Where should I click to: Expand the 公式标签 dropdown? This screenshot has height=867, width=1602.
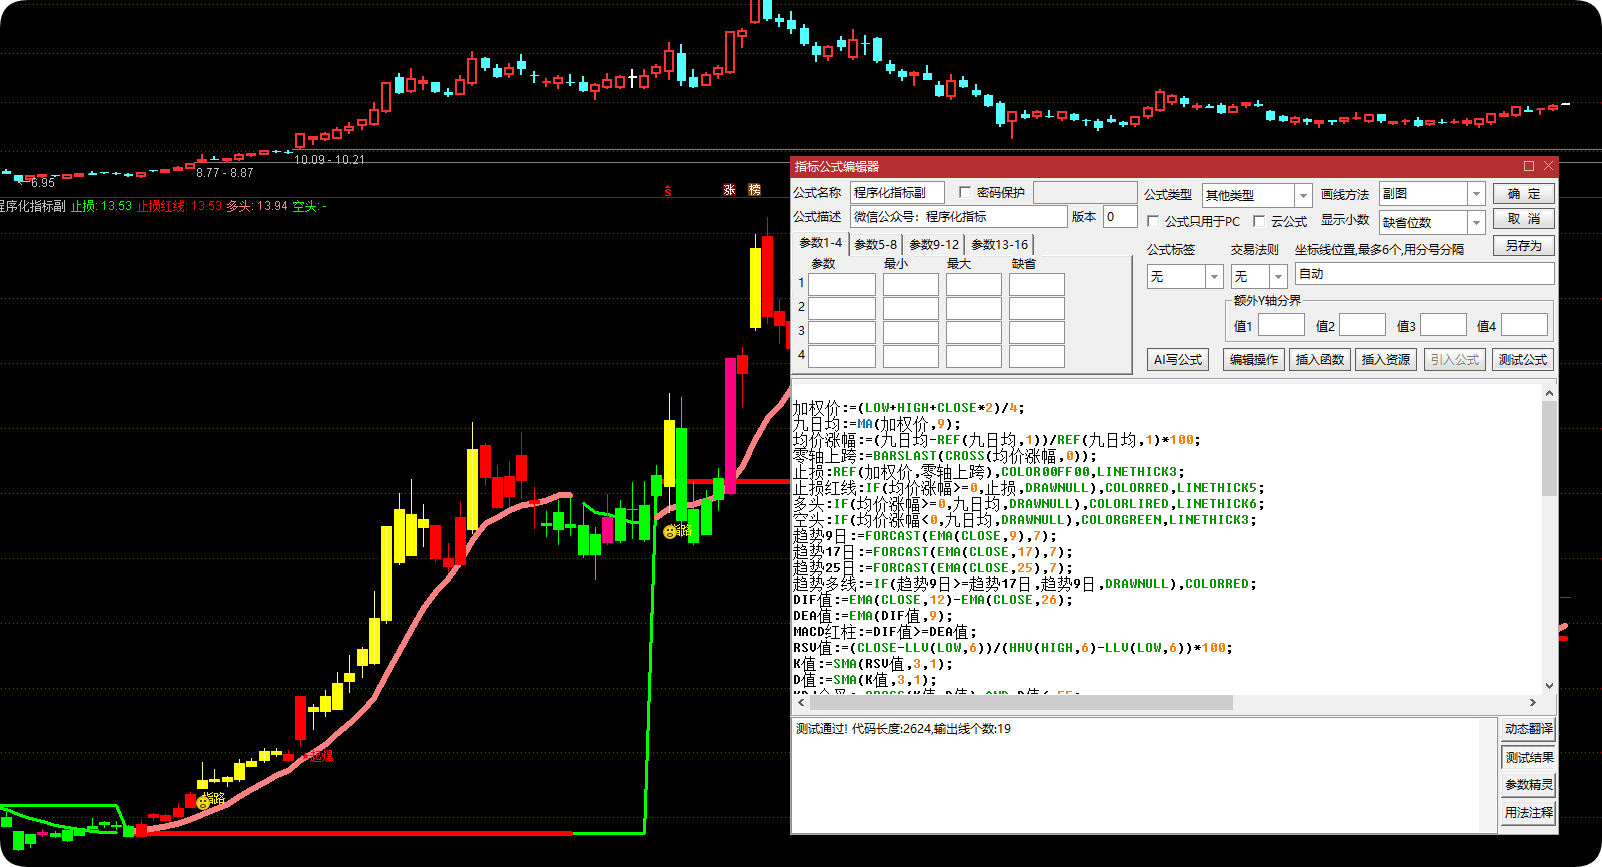(1215, 276)
